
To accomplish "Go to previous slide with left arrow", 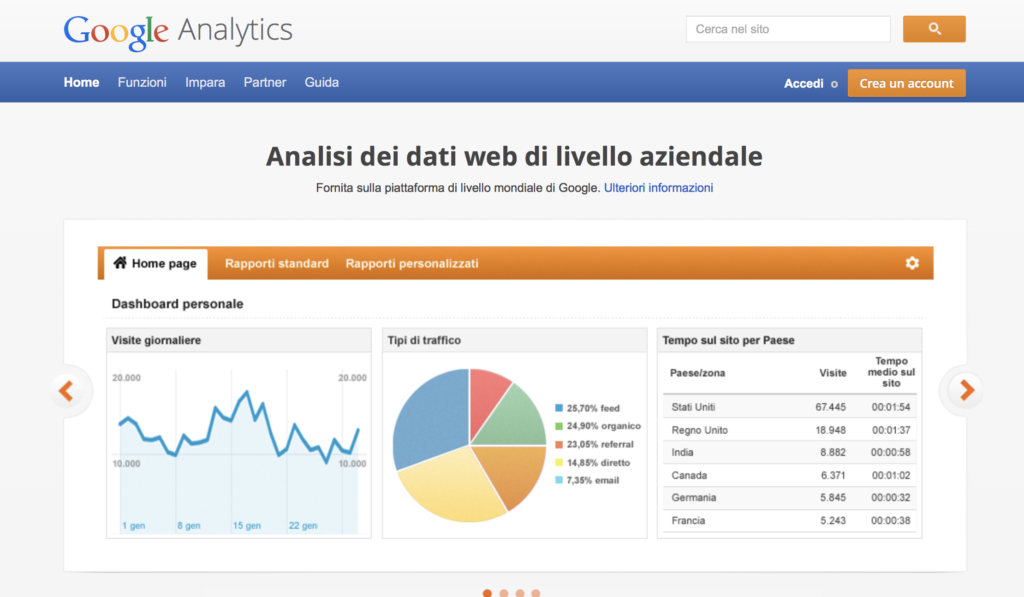I will tap(66, 391).
